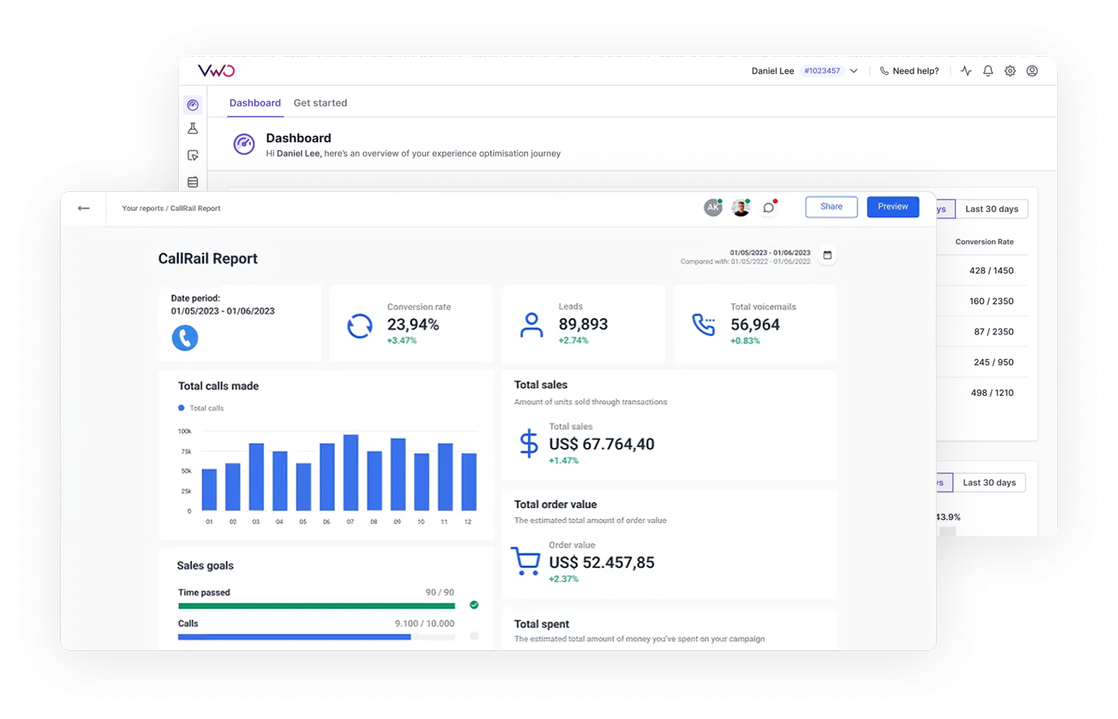The height and width of the screenshot is (719, 1118).
Task: Click the Share button
Action: point(831,207)
